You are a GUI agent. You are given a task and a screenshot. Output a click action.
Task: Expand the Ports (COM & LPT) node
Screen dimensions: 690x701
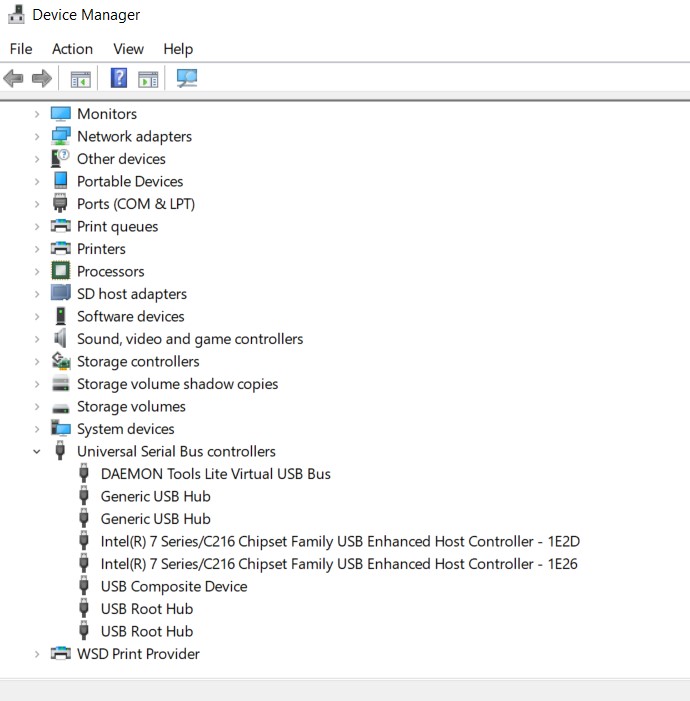pyautogui.click(x=37, y=204)
